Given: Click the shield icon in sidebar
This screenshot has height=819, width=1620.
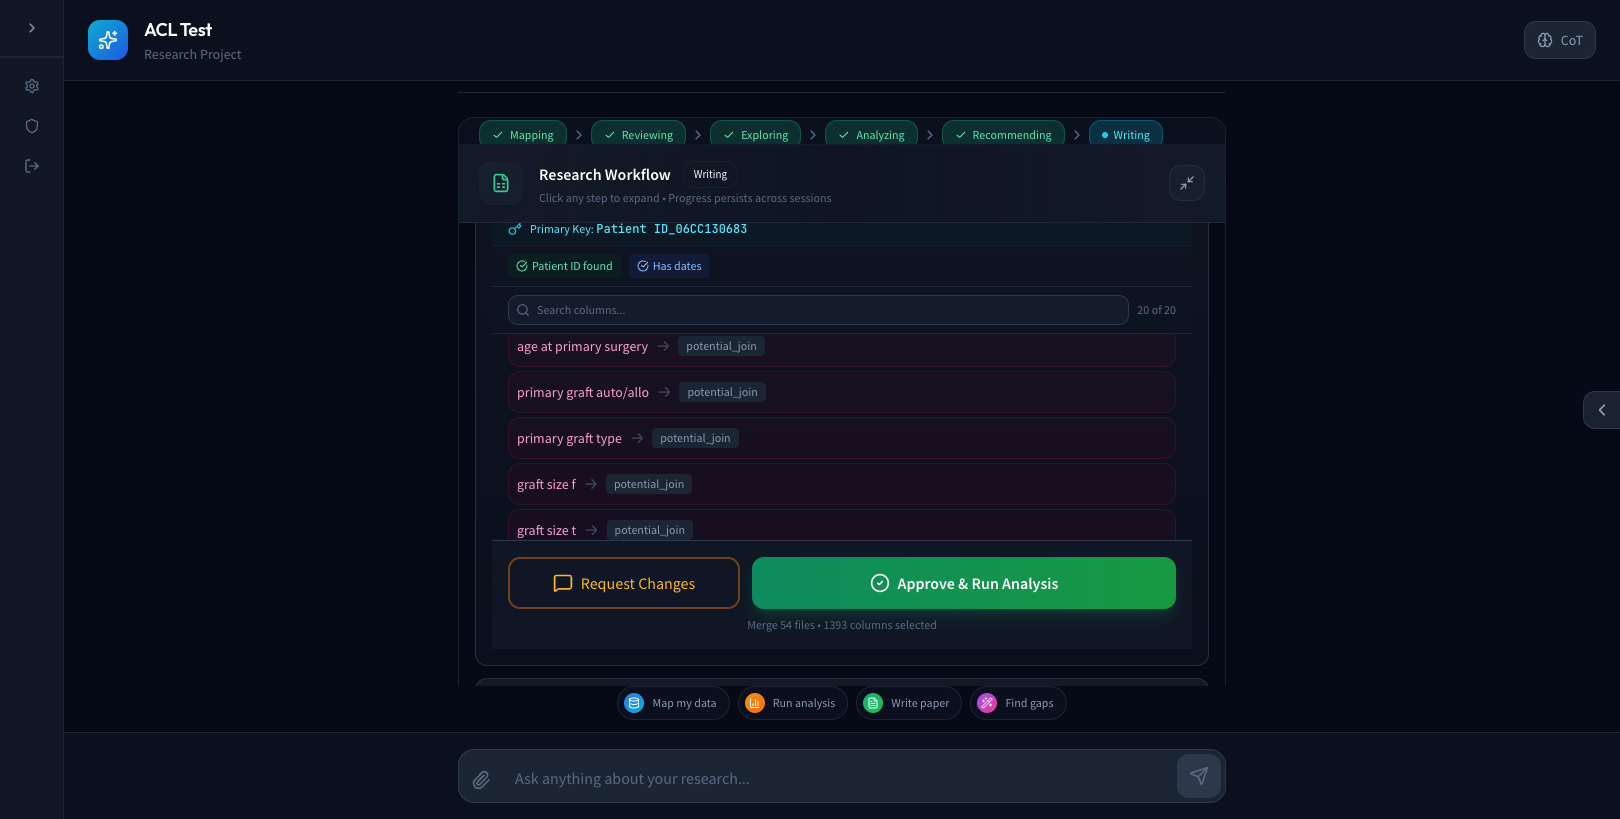Looking at the screenshot, I should tap(32, 126).
